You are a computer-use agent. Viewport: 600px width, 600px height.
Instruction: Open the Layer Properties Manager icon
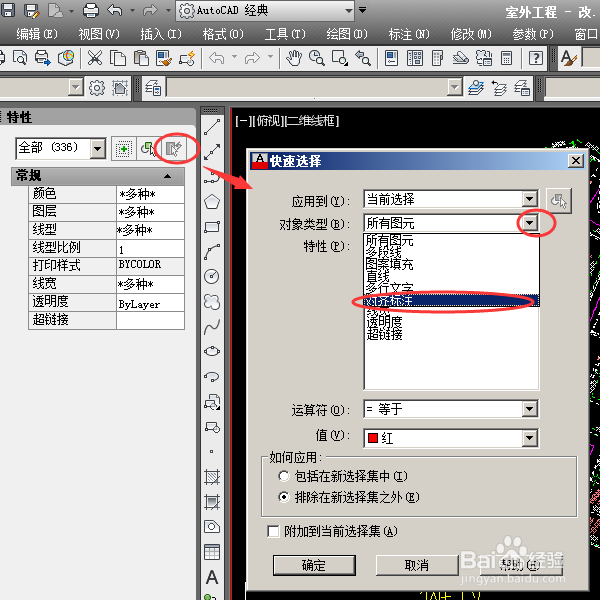(x=153, y=89)
